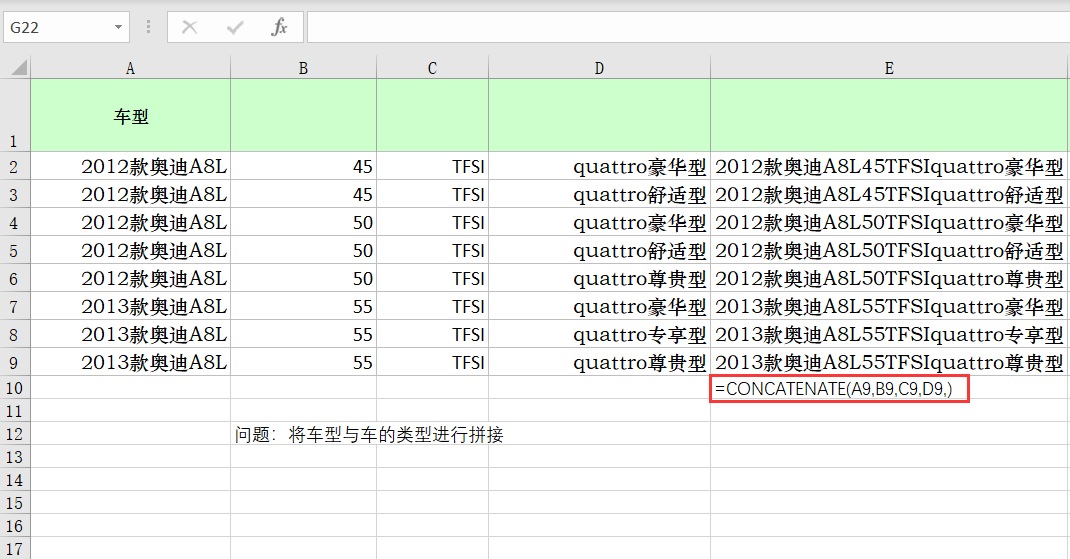Select column D header
Viewport: 1070px width, 559px height.
pos(599,68)
